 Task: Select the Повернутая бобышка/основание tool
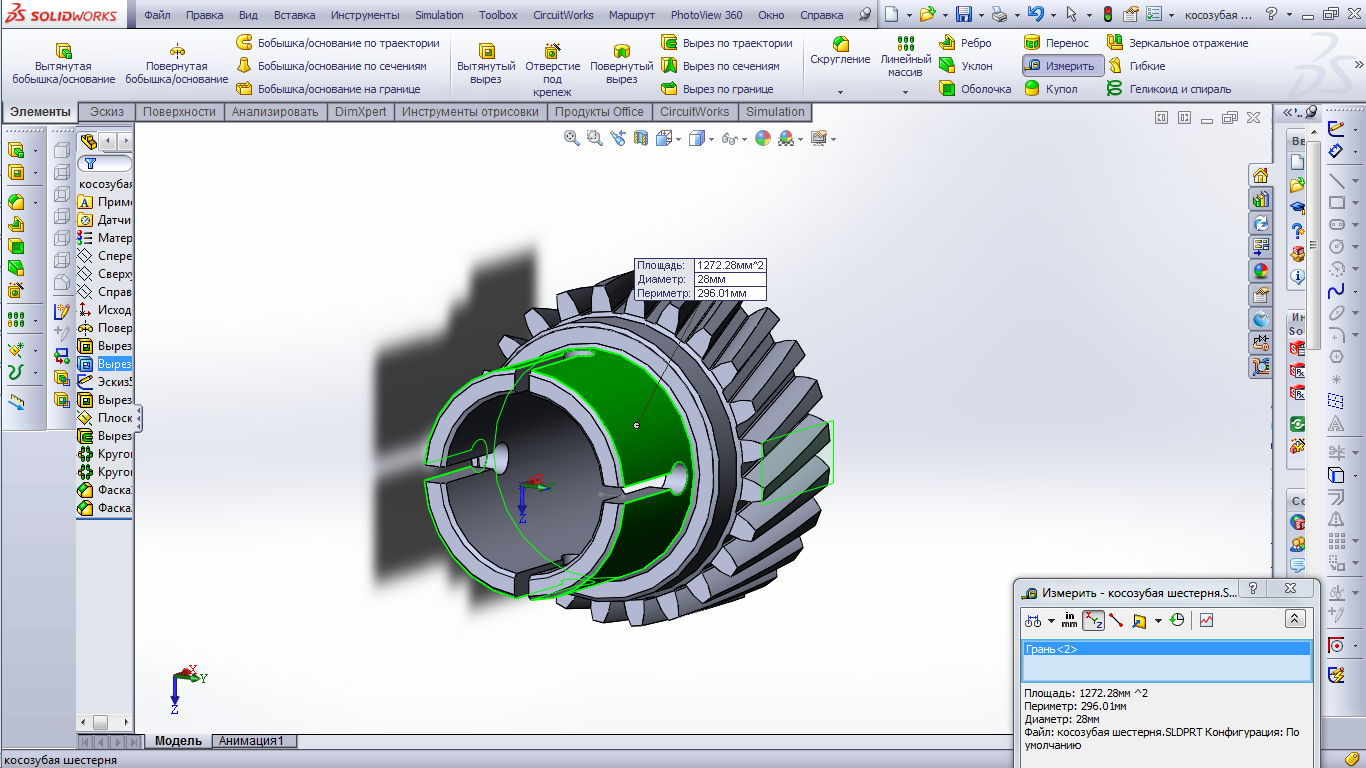[x=177, y=64]
